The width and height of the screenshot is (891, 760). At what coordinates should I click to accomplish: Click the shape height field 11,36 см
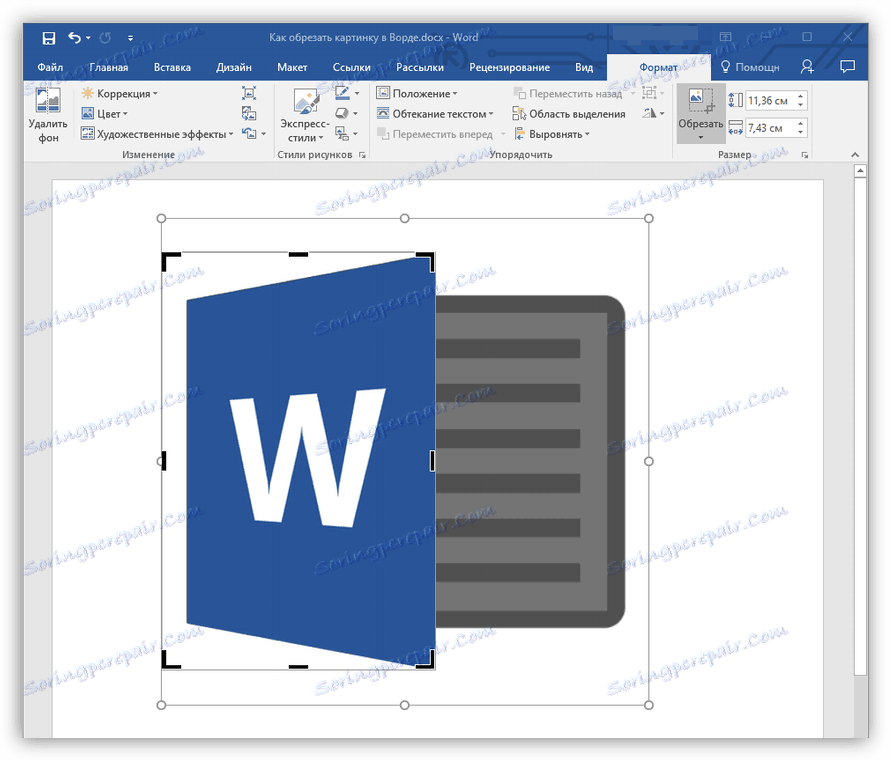click(769, 101)
